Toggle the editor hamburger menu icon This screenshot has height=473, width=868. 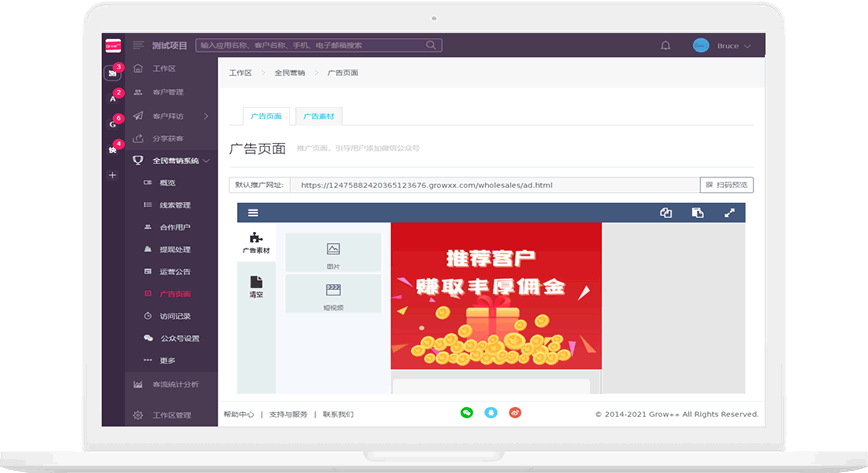click(x=253, y=212)
